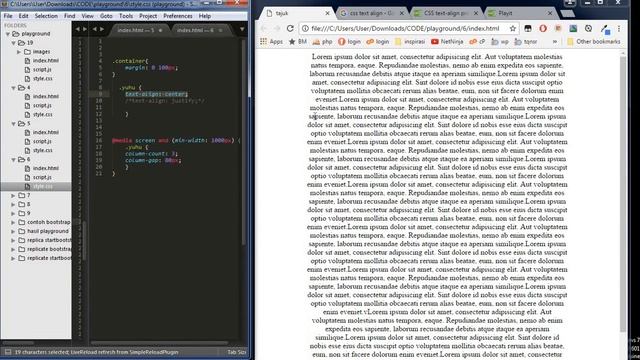
Task: Open Other bookmarks folder
Action: 593,42
